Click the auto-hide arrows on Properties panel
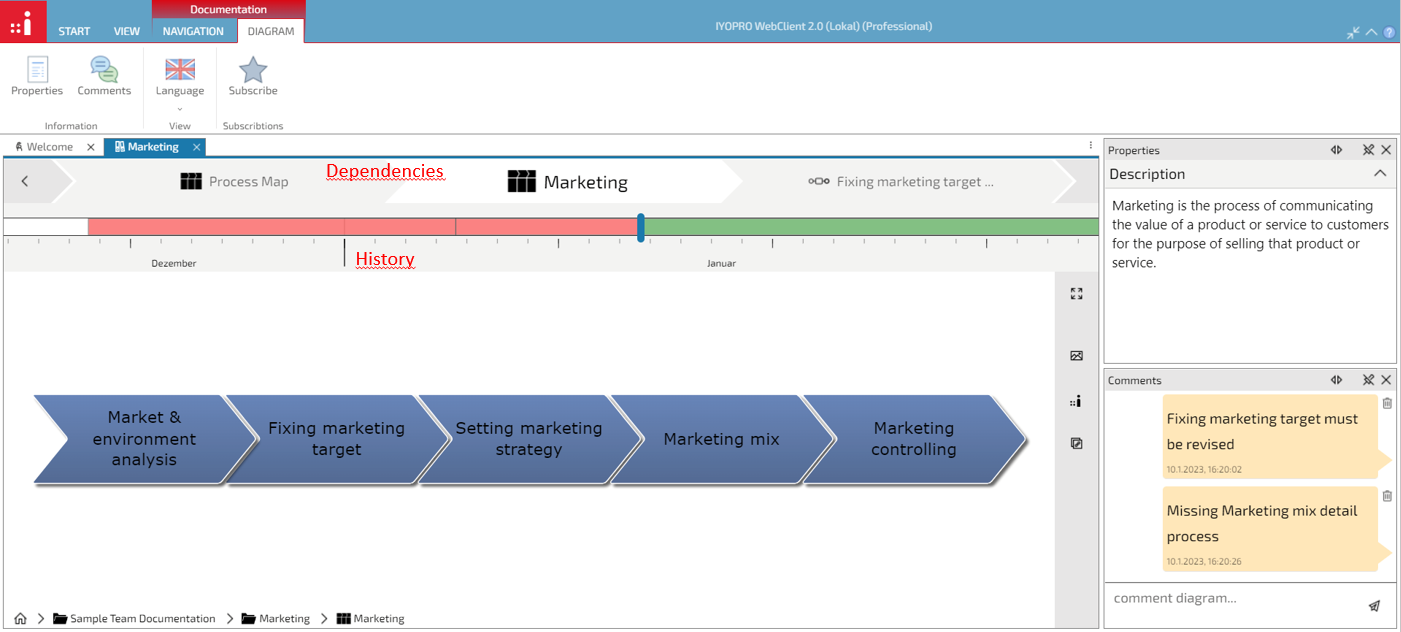 [x=1336, y=150]
